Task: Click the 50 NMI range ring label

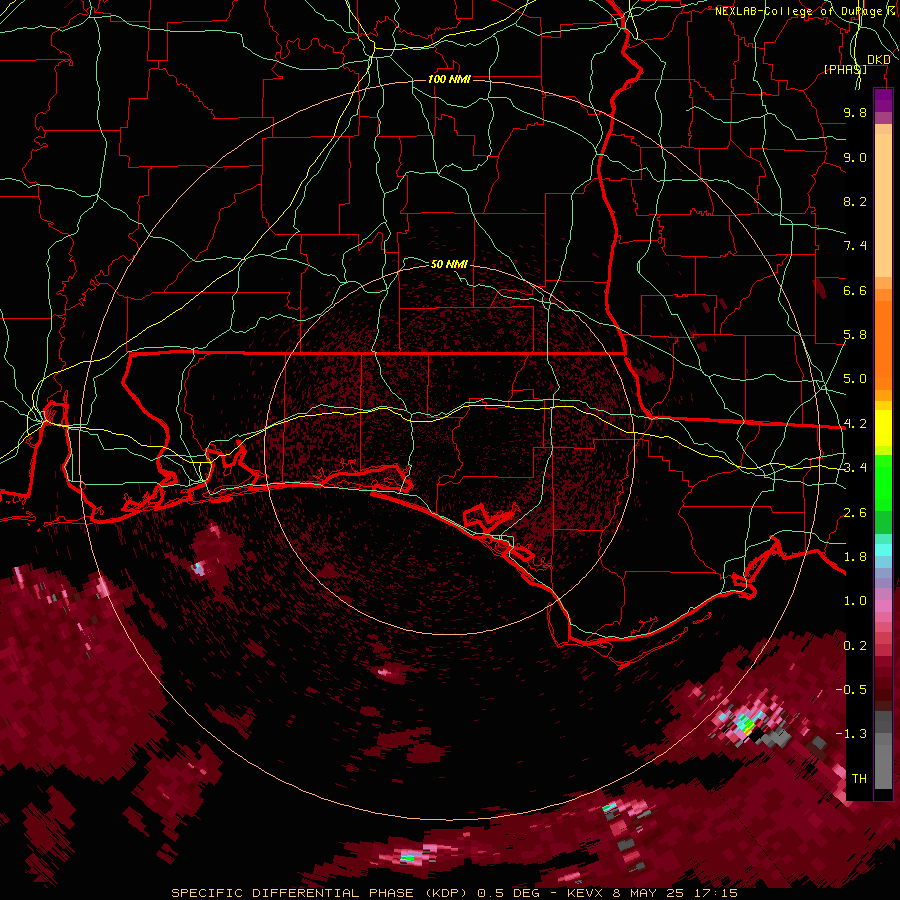Action: 449,264
